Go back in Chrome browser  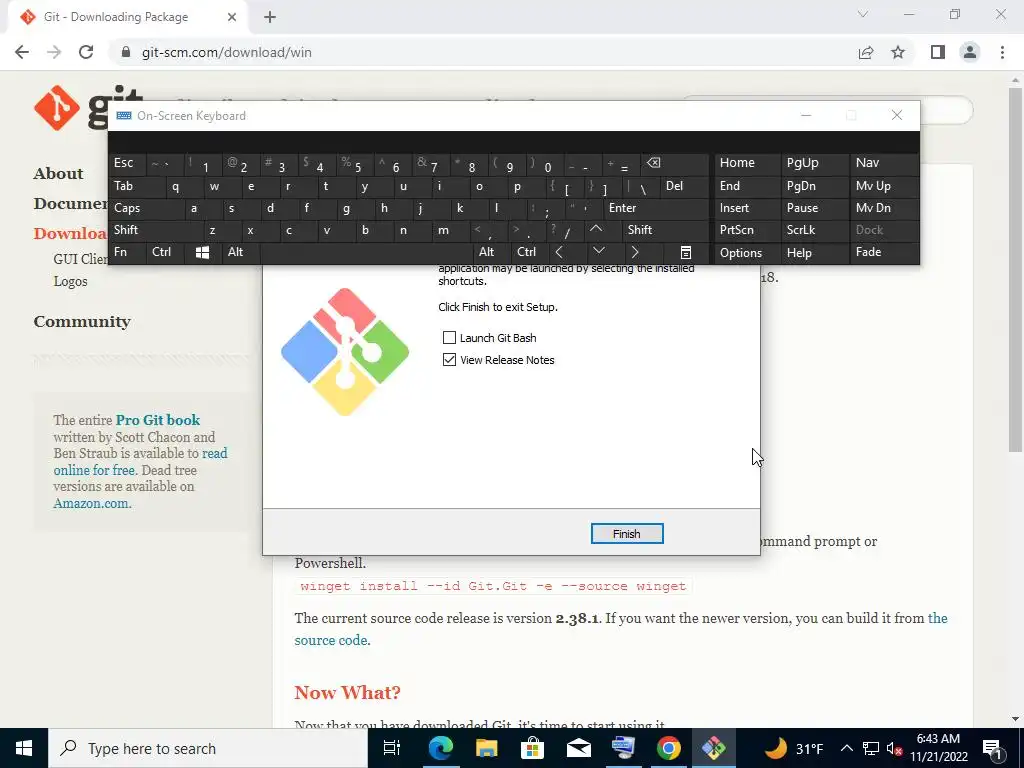[x=22, y=52]
